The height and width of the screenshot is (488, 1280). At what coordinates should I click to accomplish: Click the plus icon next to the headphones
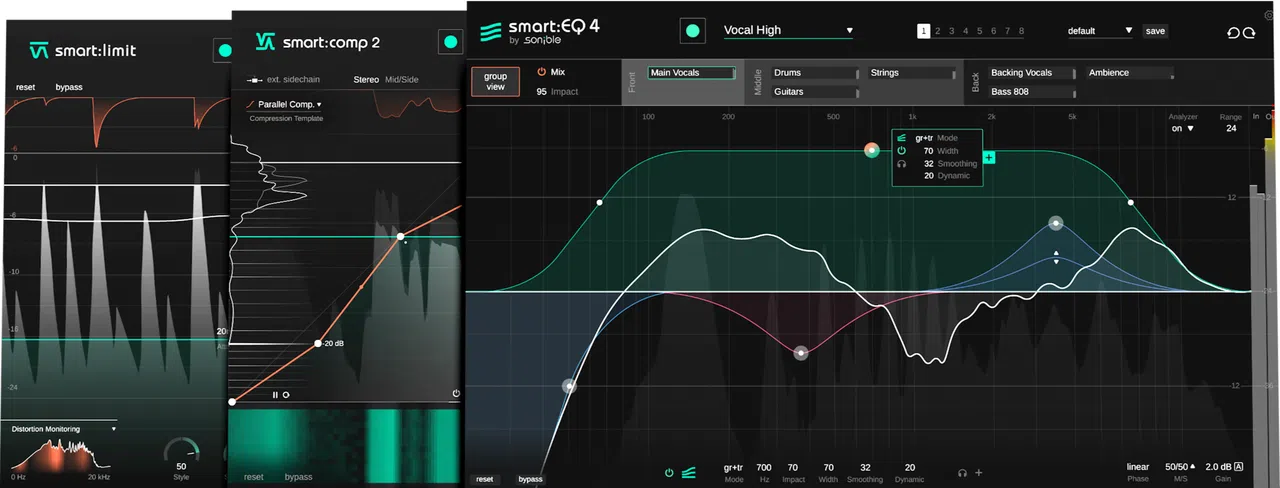(x=979, y=472)
